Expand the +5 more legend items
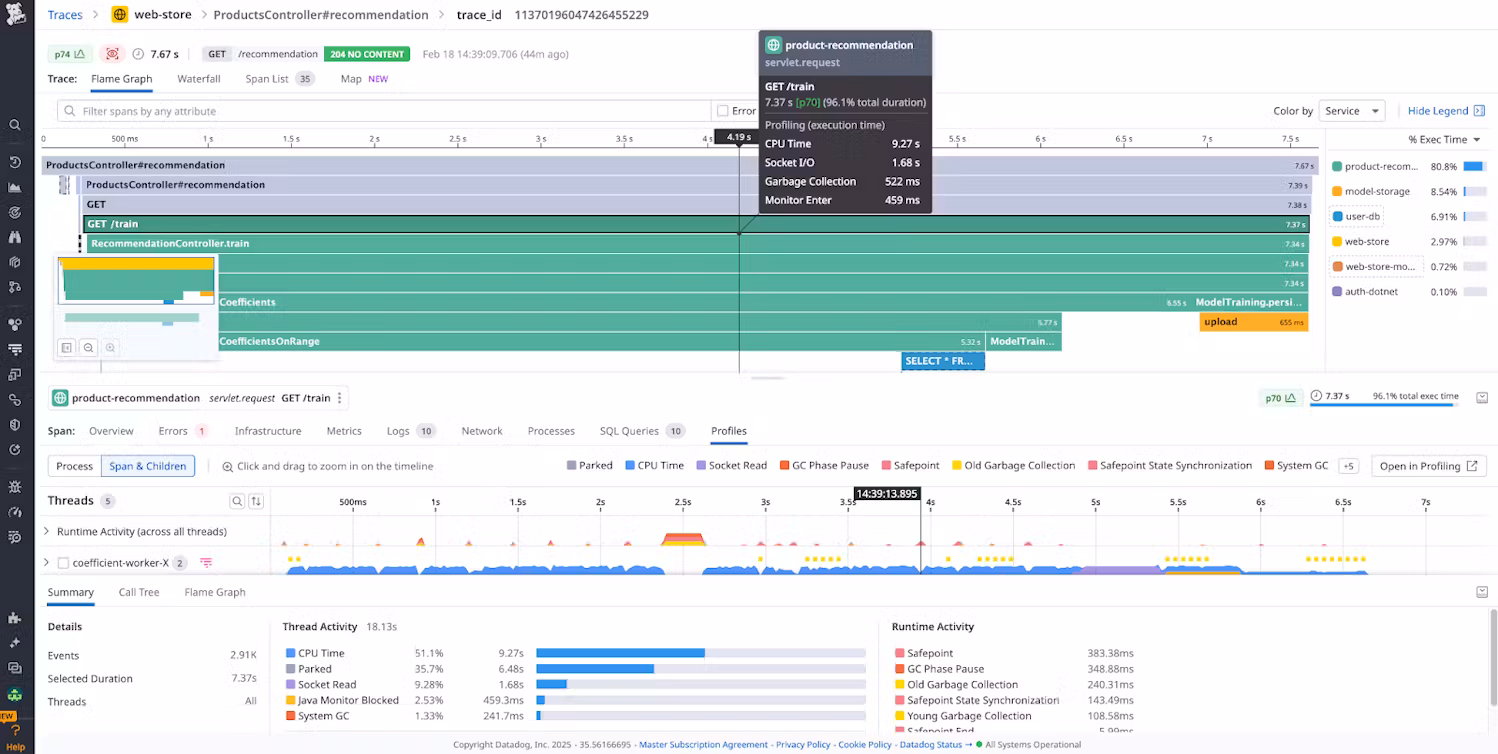The height and width of the screenshot is (754, 1498). (1348, 466)
